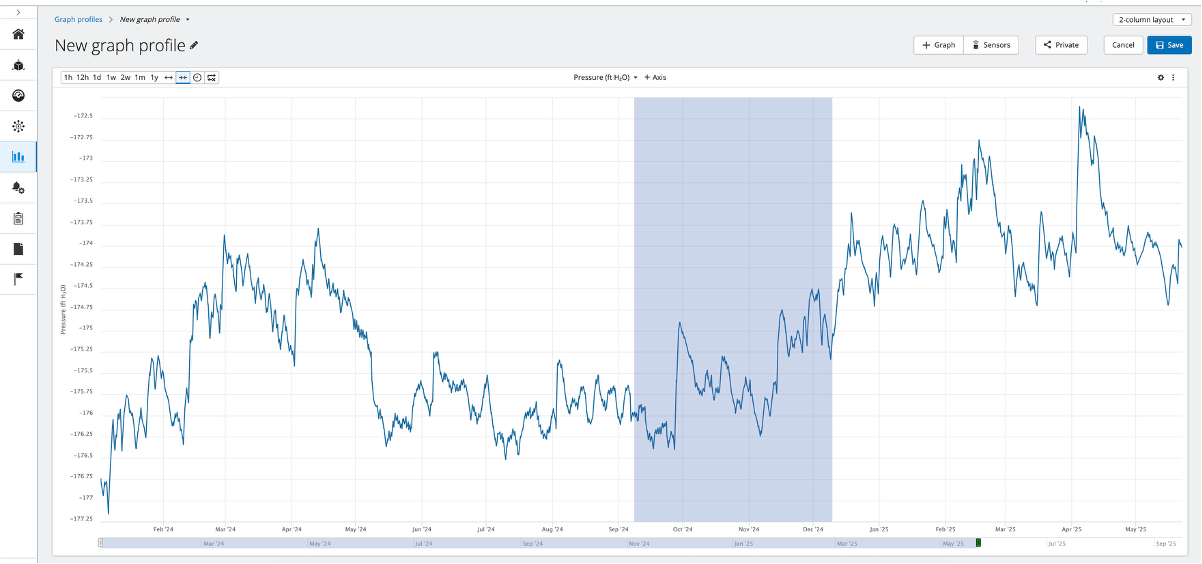Open the flag icon in sidebar
The image size is (1202, 564).
coord(18,279)
